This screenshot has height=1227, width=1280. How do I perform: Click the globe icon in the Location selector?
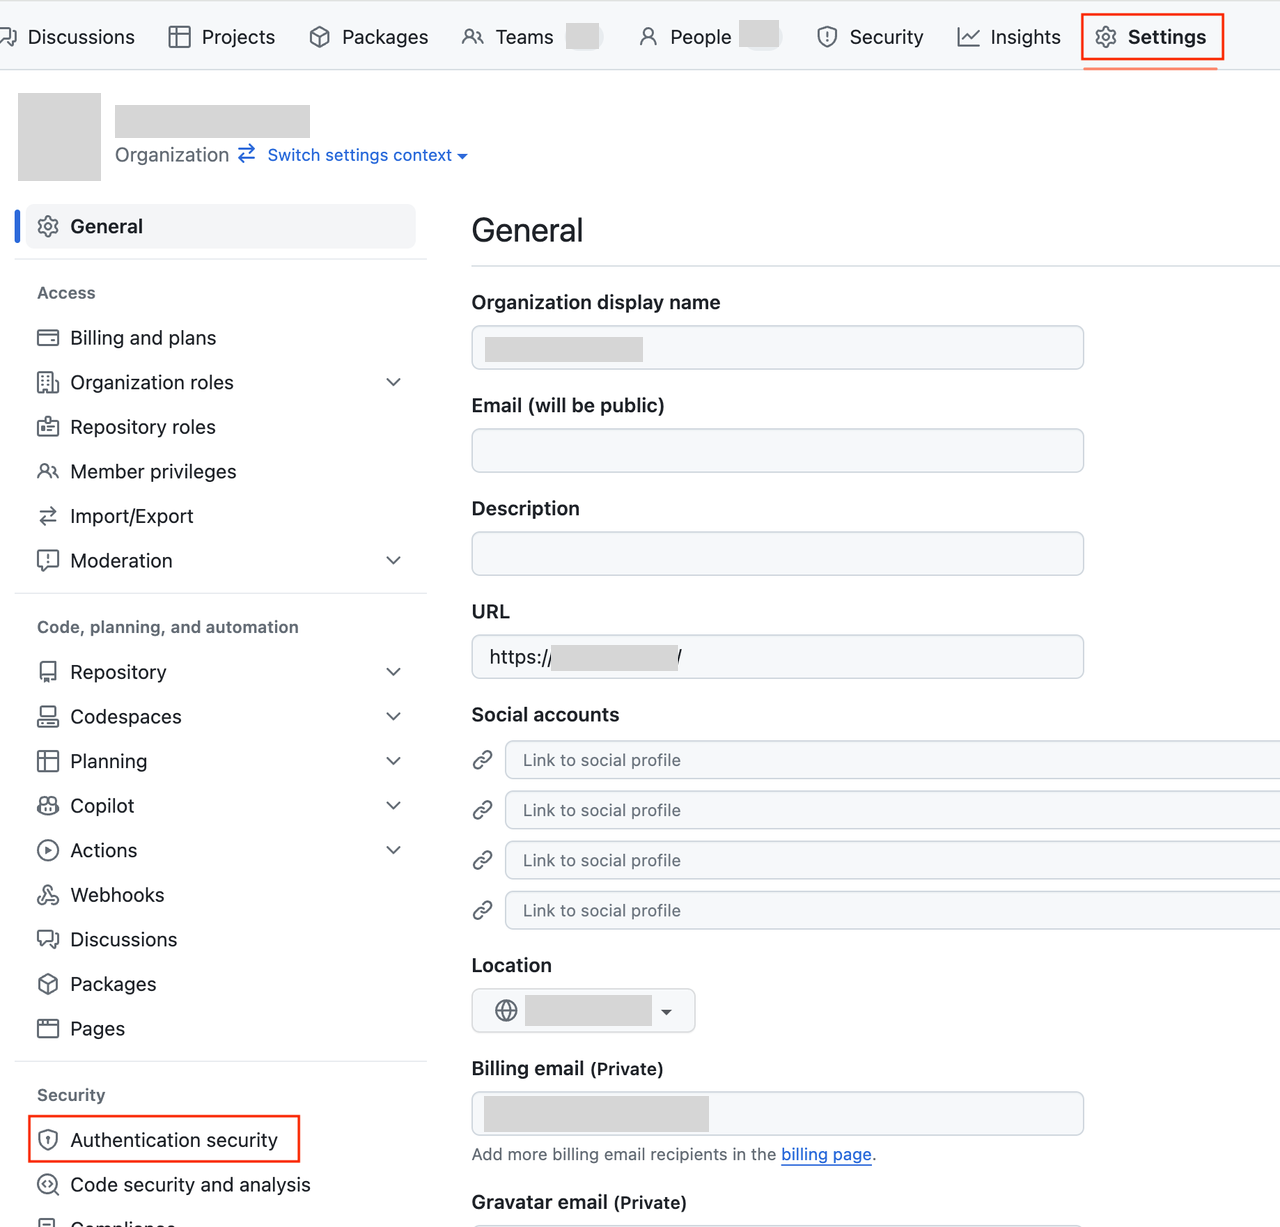(x=505, y=1010)
